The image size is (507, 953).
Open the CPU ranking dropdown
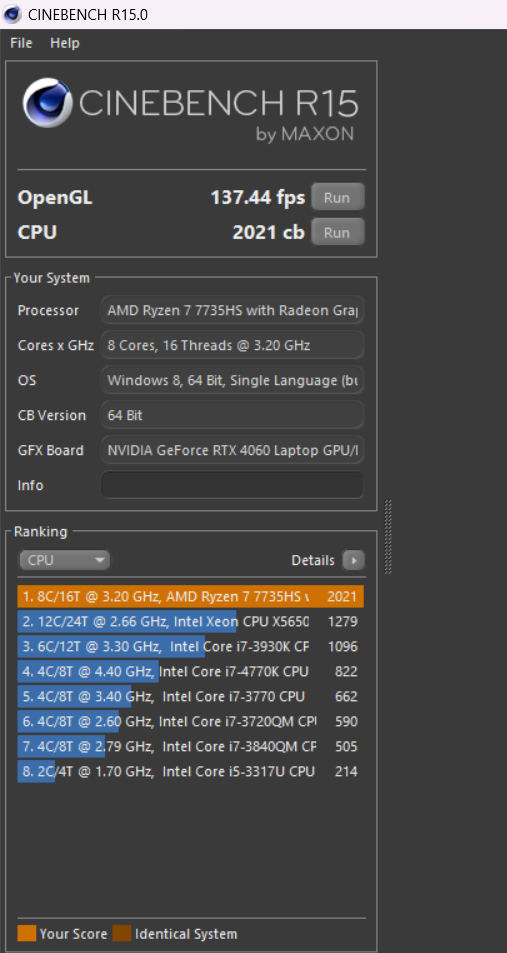coord(65,560)
